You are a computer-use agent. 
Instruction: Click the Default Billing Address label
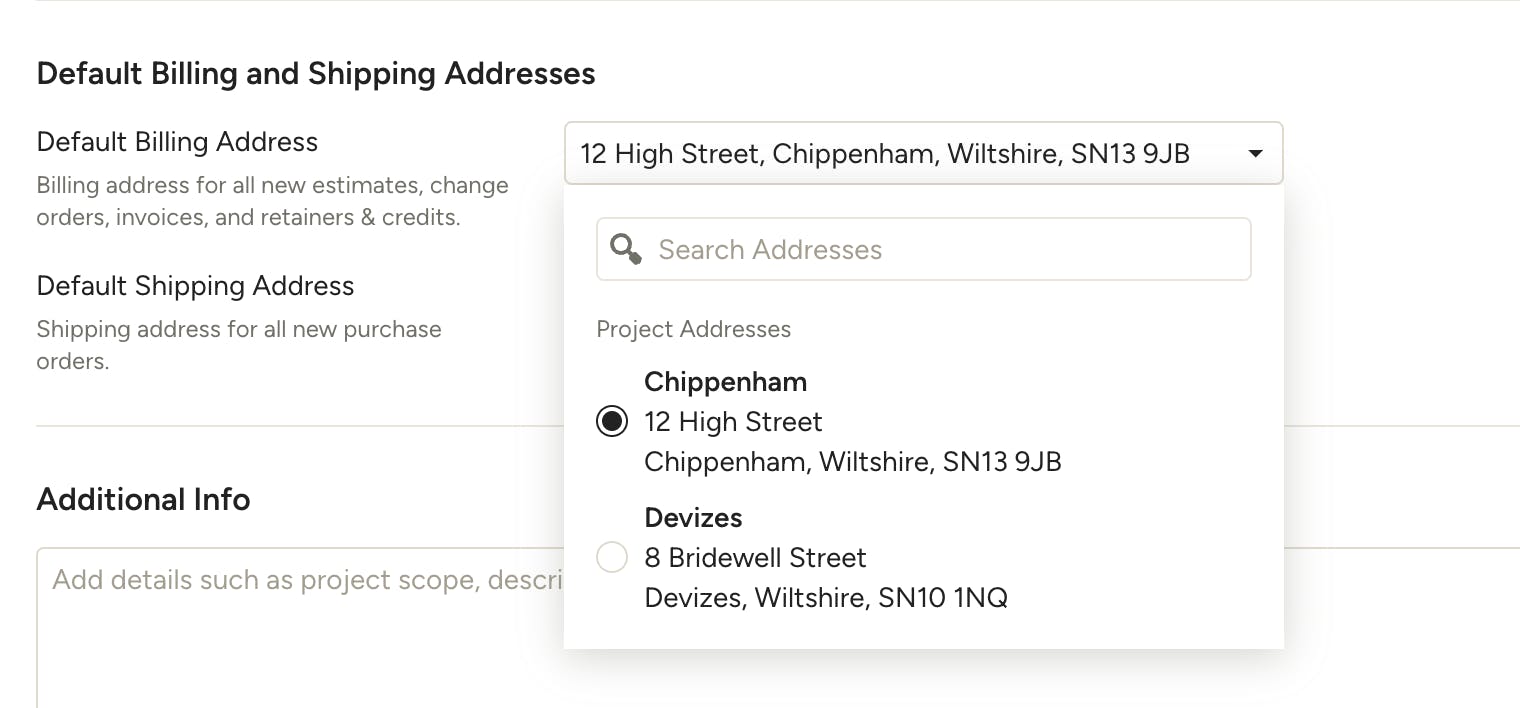pyautogui.click(x=177, y=142)
